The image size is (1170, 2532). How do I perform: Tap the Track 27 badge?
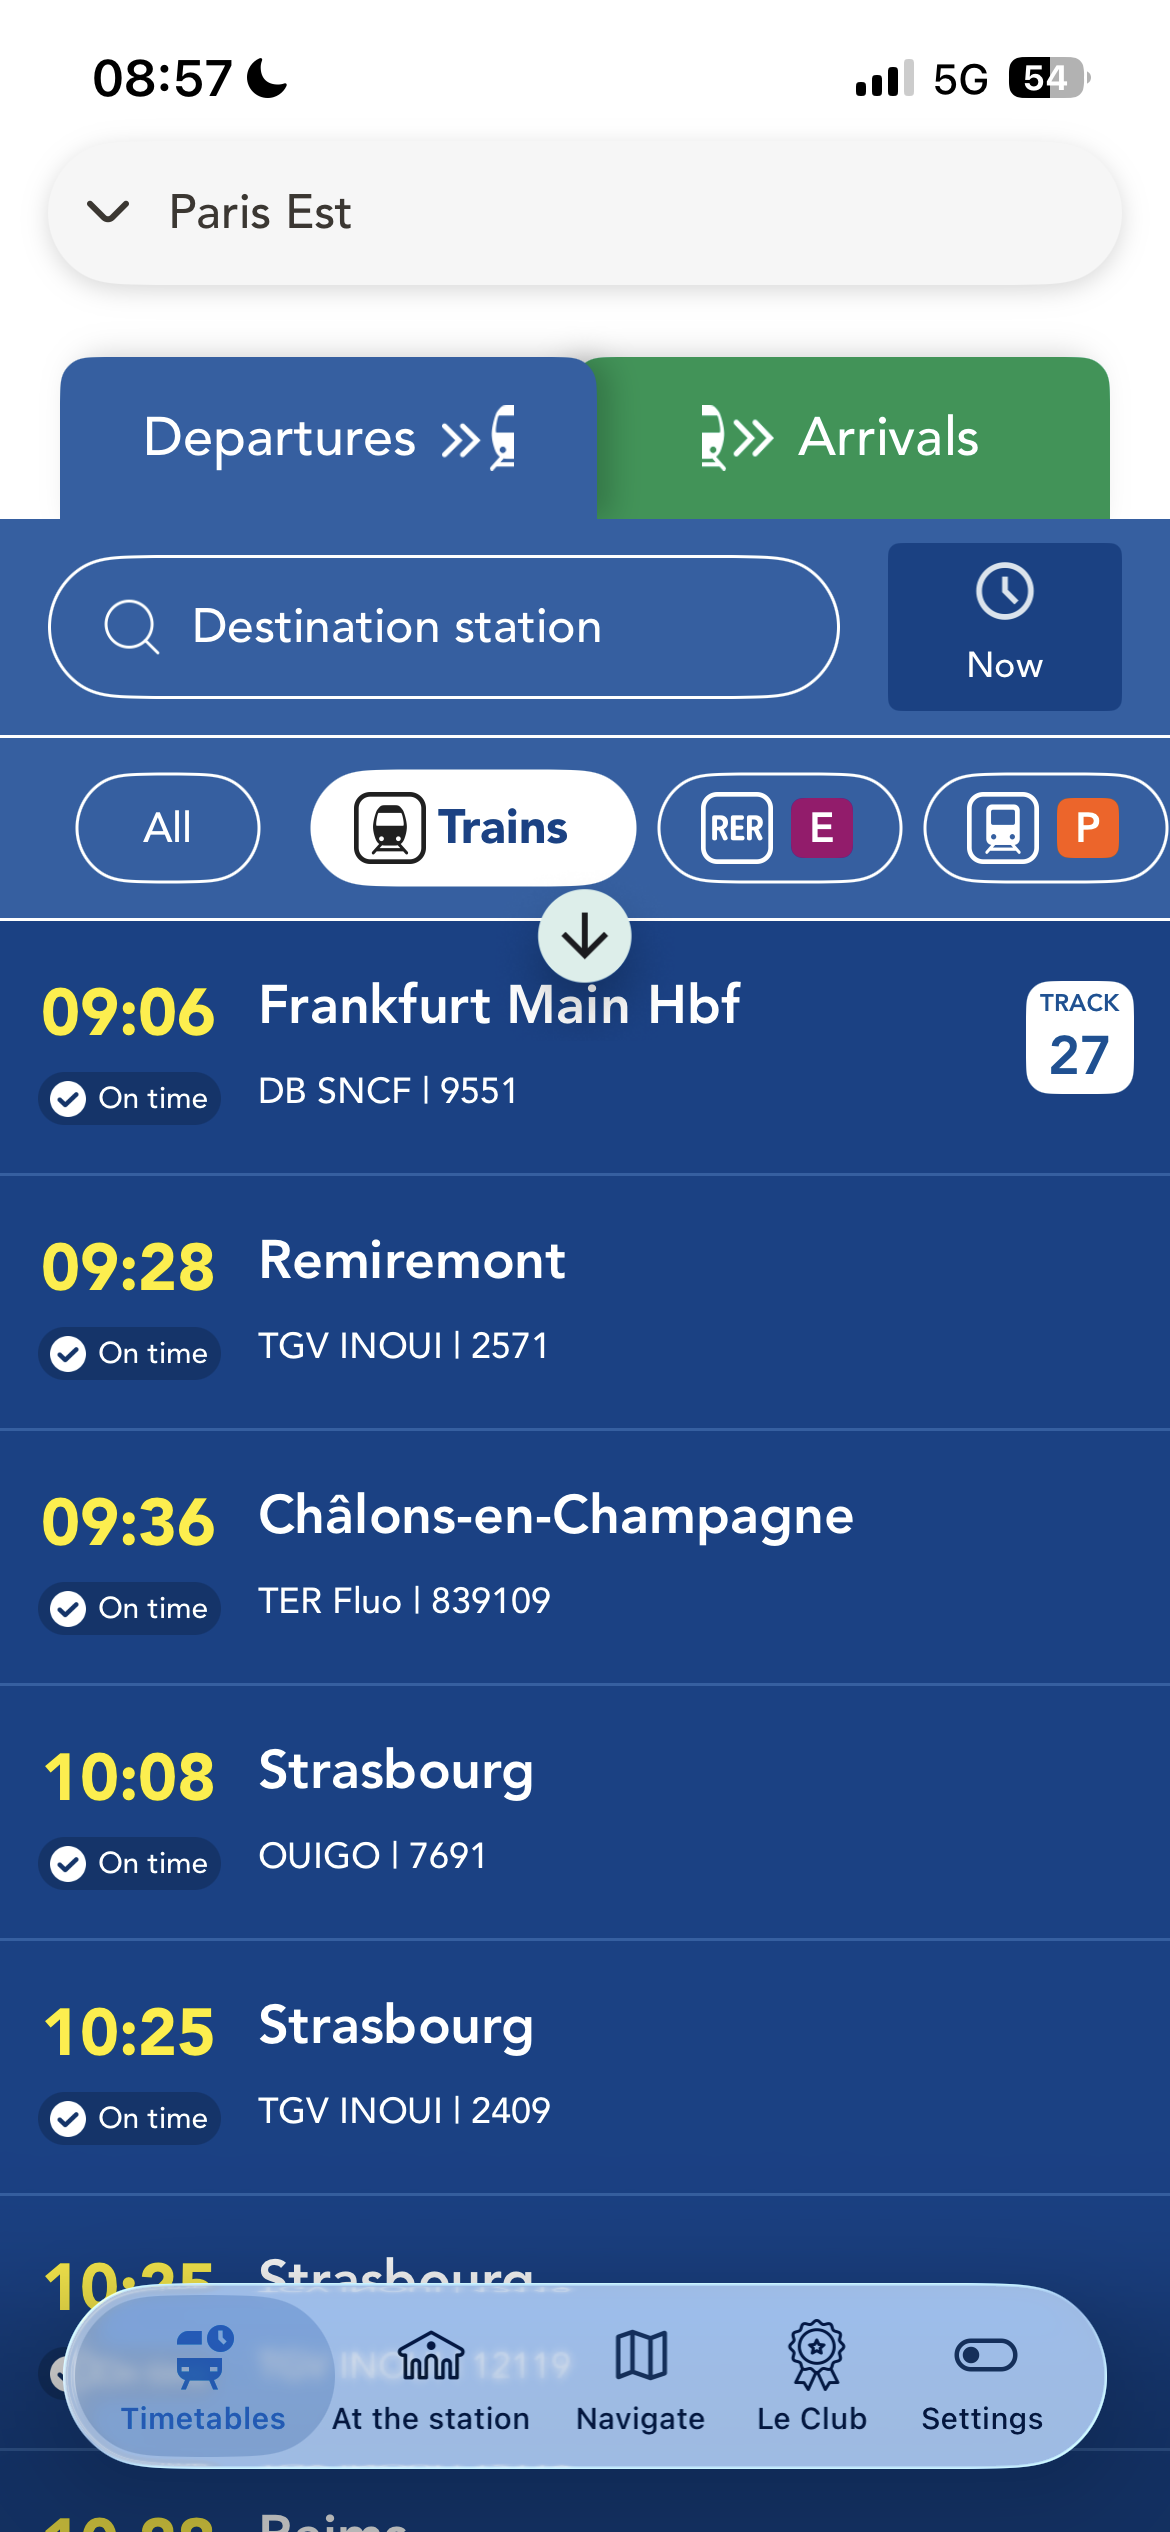(1079, 1037)
